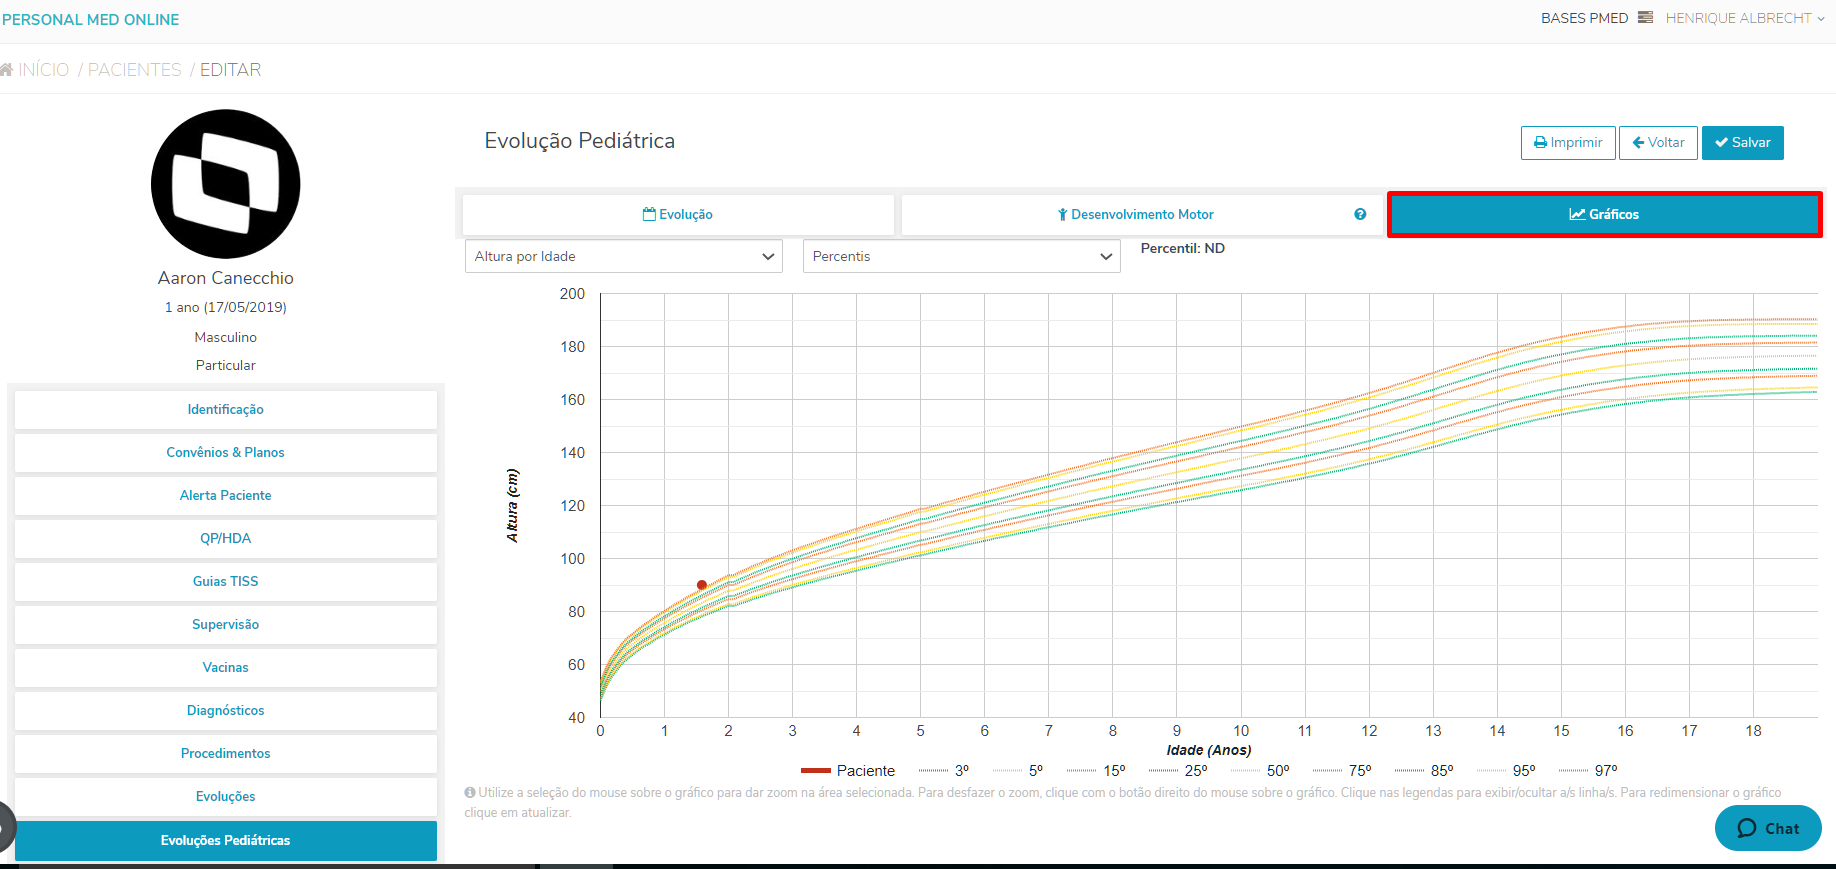The image size is (1836, 869).
Task: Open QP/HDA section
Action: (x=226, y=539)
